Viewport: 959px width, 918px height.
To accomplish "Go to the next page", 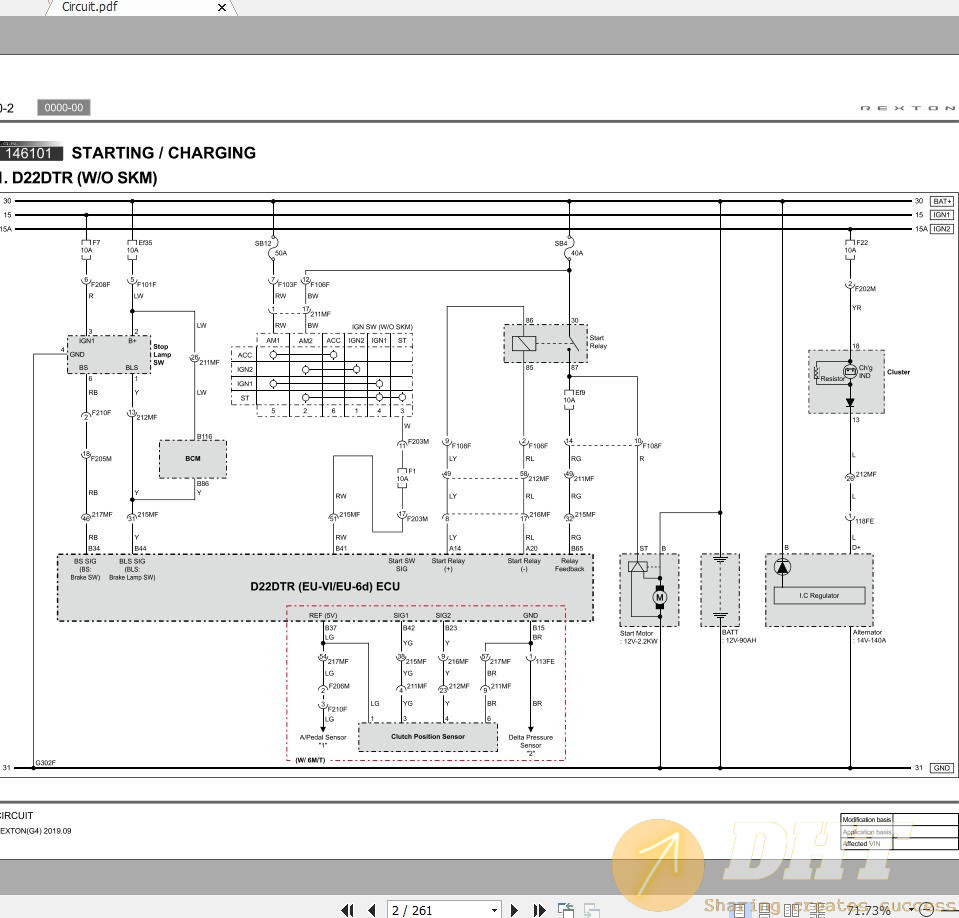I will point(514,910).
